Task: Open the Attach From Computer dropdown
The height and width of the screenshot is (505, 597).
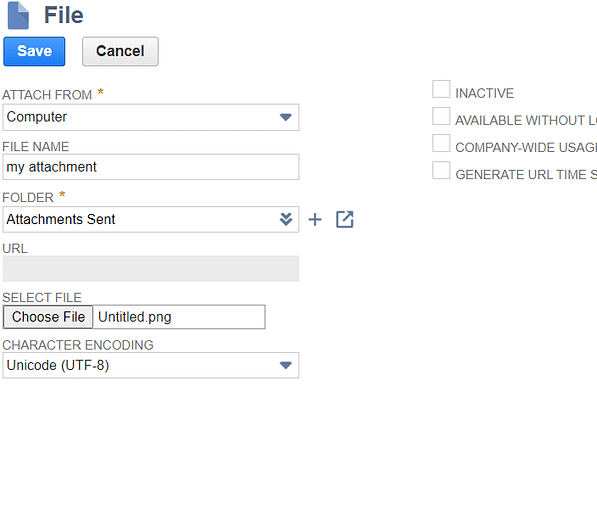Action: (151, 117)
